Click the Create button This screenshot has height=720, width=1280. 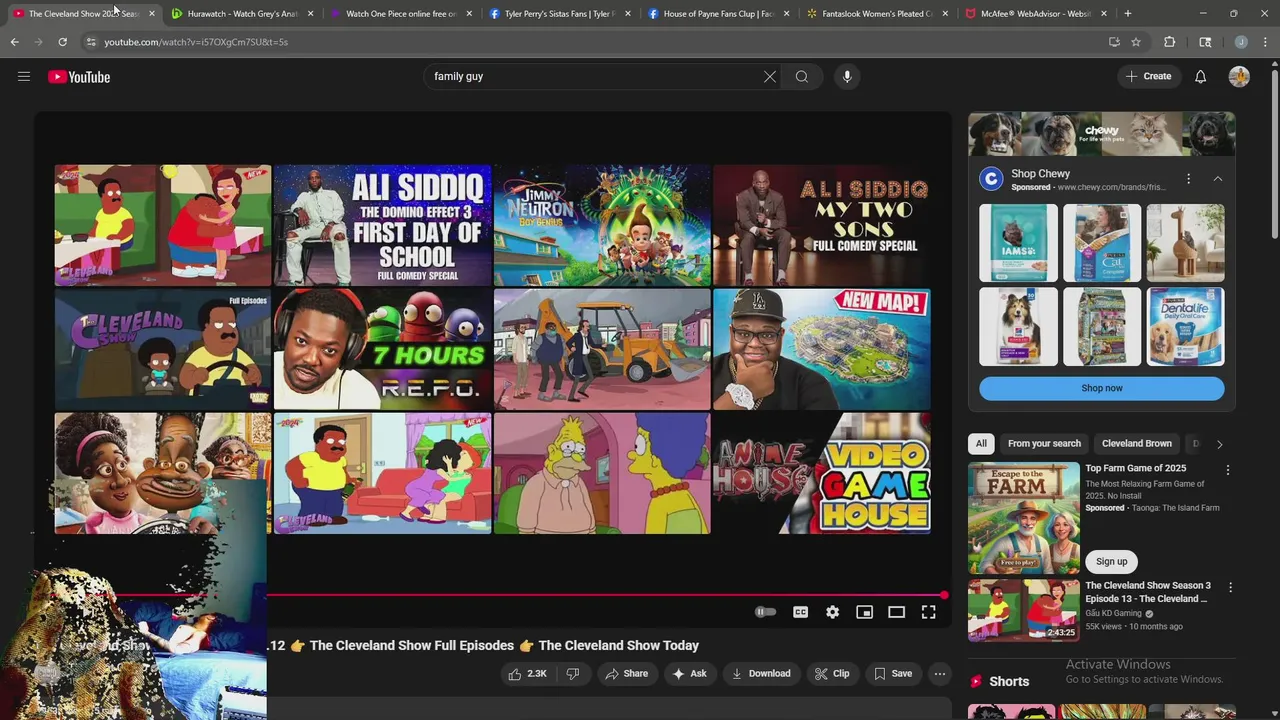[x=1148, y=77]
